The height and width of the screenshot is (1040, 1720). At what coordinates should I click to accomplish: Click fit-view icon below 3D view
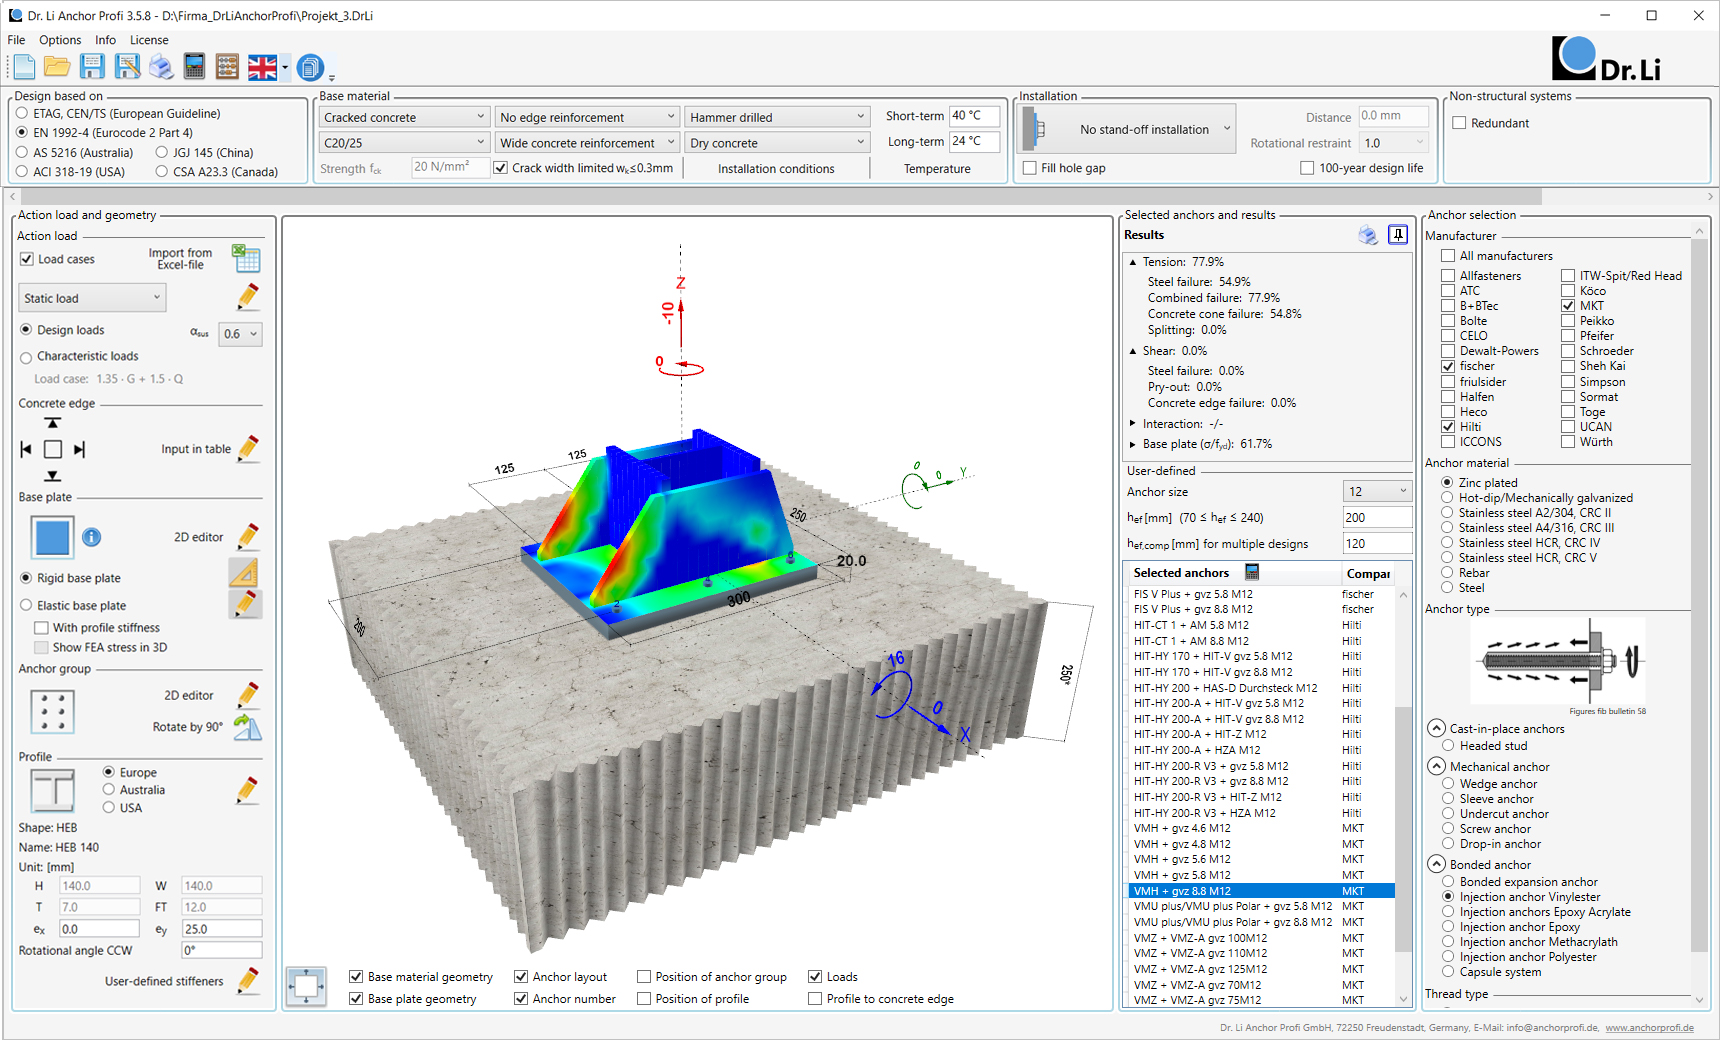coord(306,987)
